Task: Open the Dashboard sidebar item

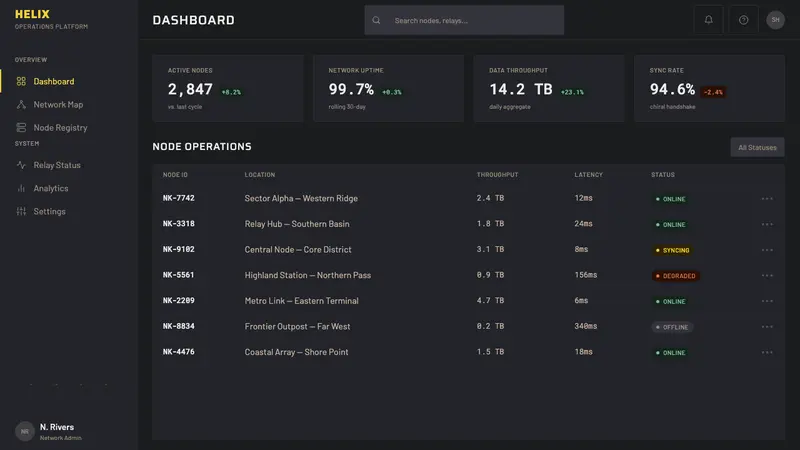Action: 69,82
